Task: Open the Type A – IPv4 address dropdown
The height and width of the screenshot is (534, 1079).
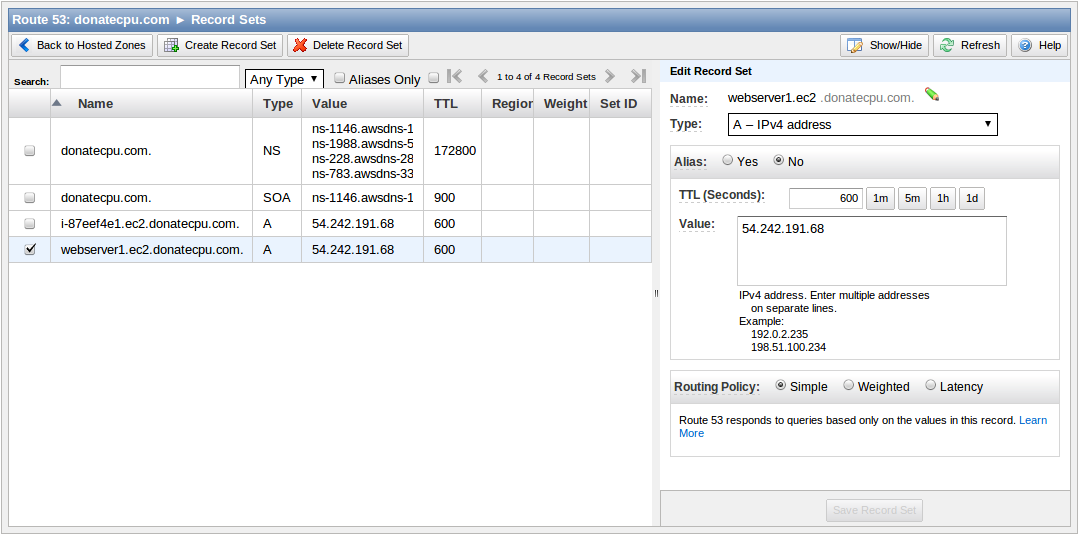Action: coord(862,125)
